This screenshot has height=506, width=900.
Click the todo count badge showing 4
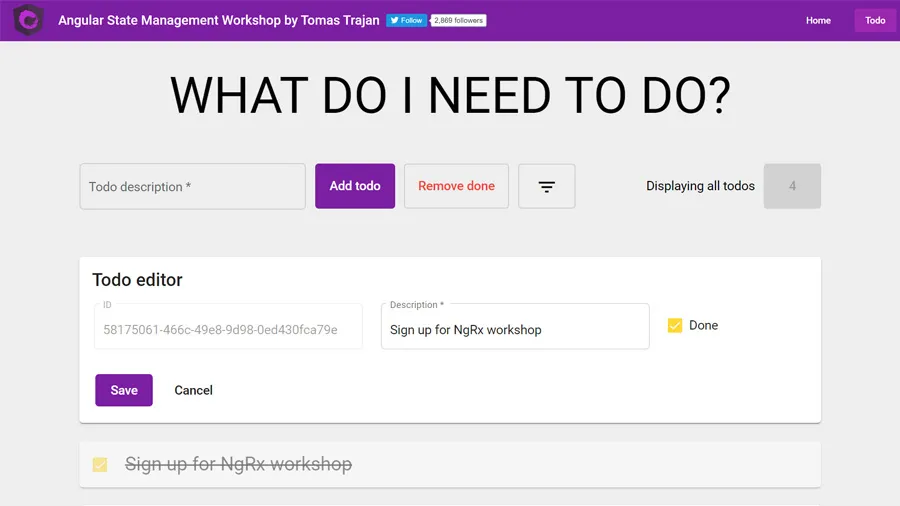tap(792, 186)
